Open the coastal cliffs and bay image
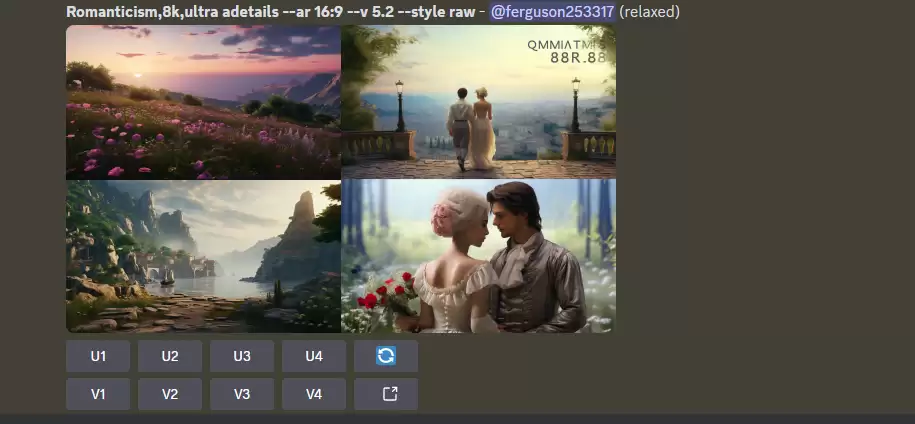 pyautogui.click(x=203, y=256)
